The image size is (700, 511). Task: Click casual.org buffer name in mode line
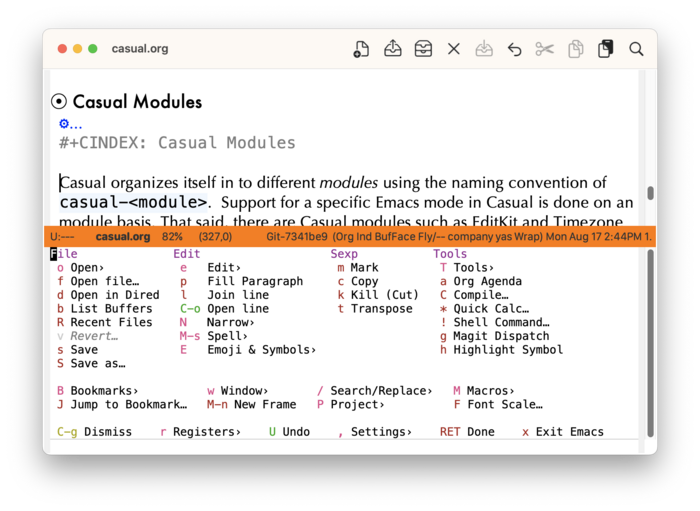pyautogui.click(x=123, y=237)
